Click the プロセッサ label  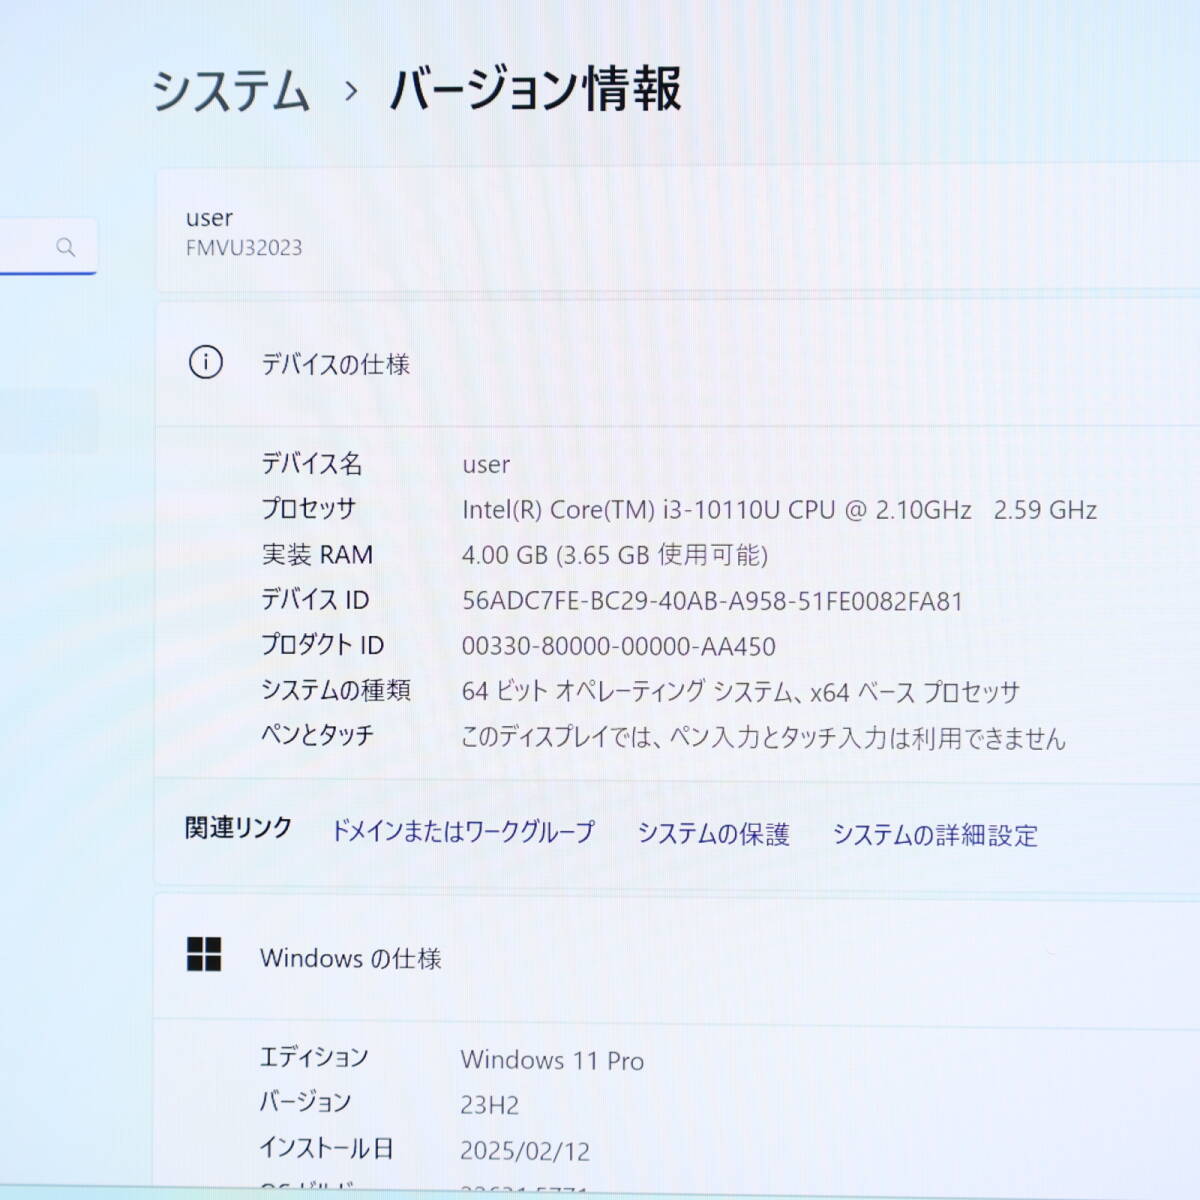coord(308,508)
